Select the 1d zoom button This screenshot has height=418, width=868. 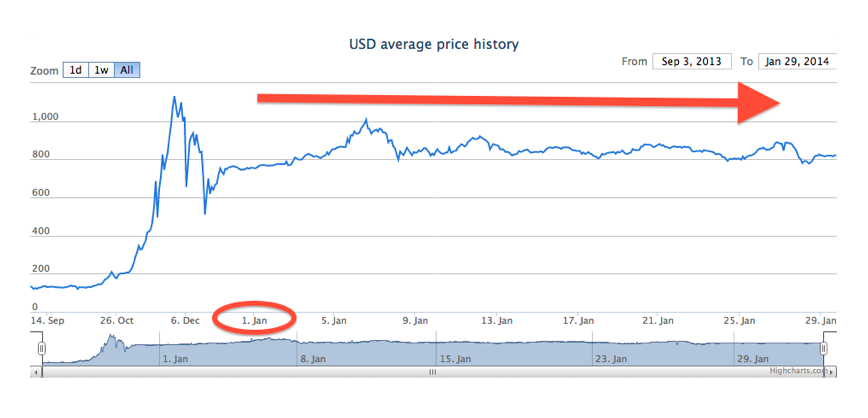pyautogui.click(x=76, y=70)
